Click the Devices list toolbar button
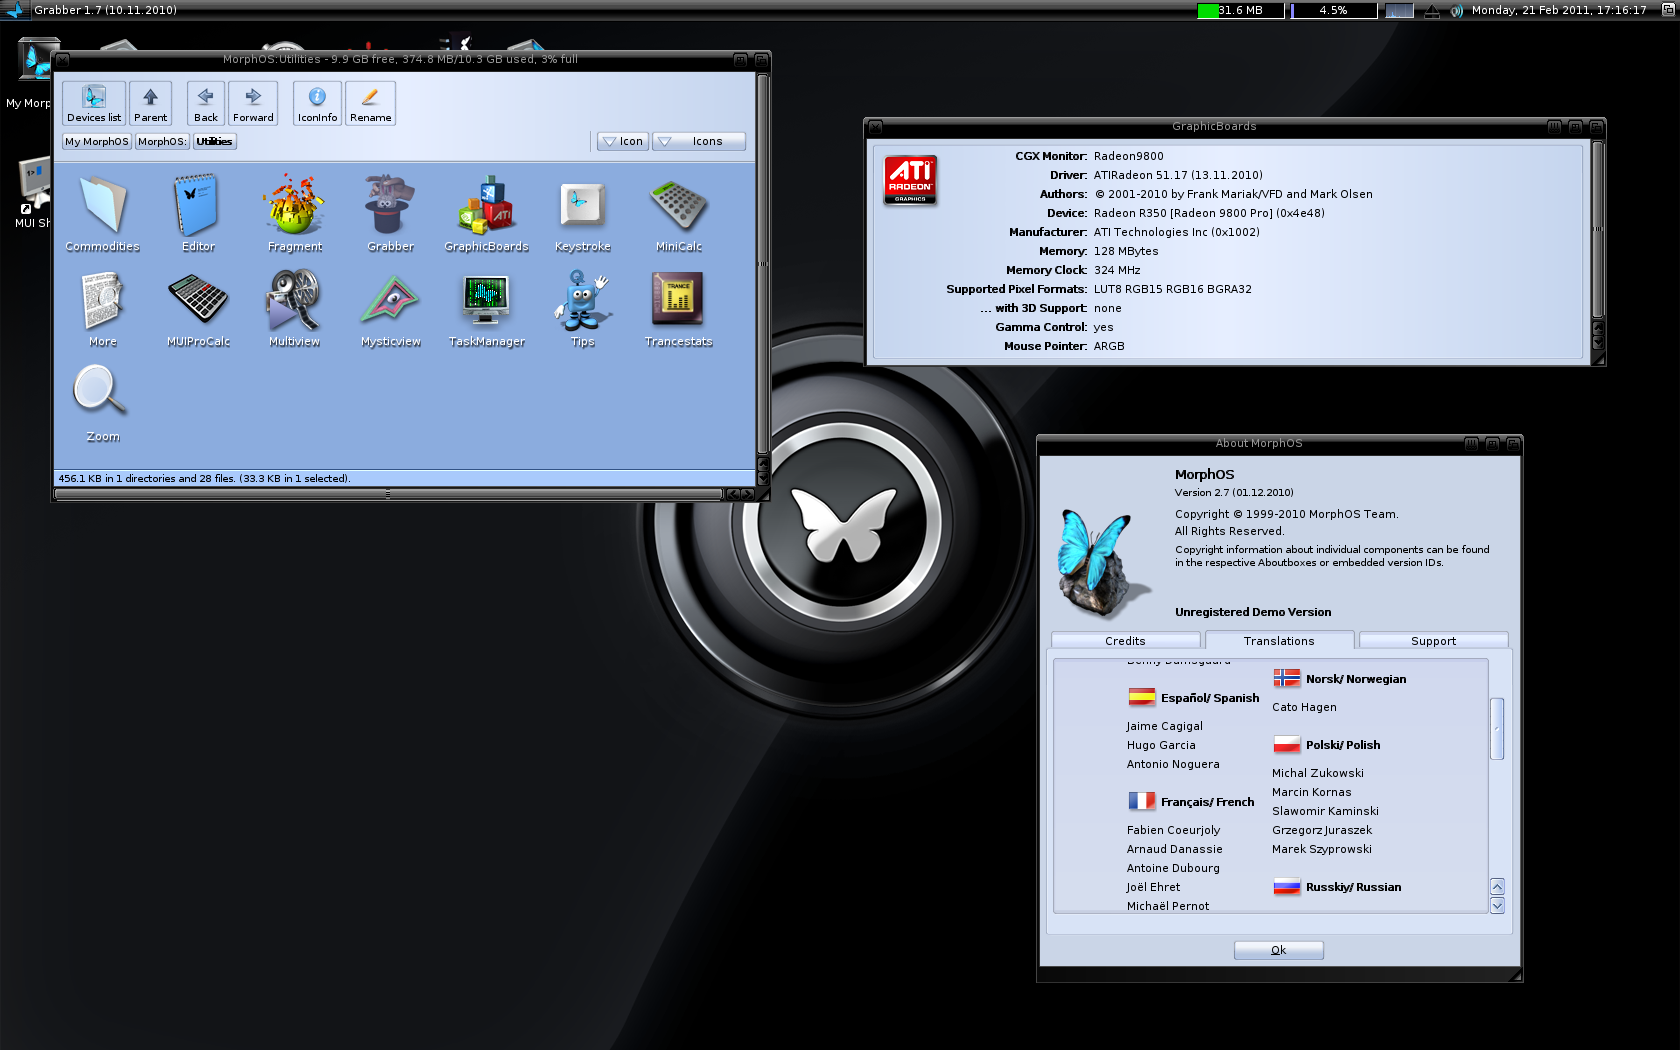Viewport: 1680px width, 1050px height. [x=94, y=103]
